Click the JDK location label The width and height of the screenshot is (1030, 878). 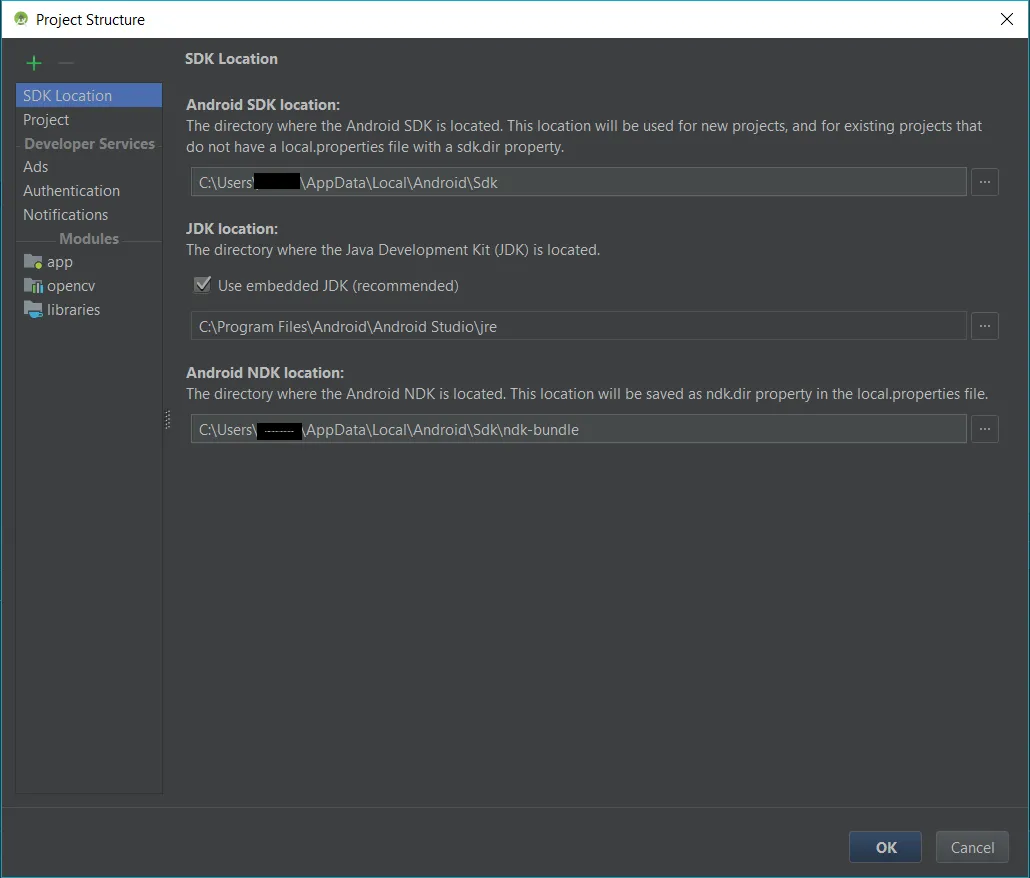232,229
